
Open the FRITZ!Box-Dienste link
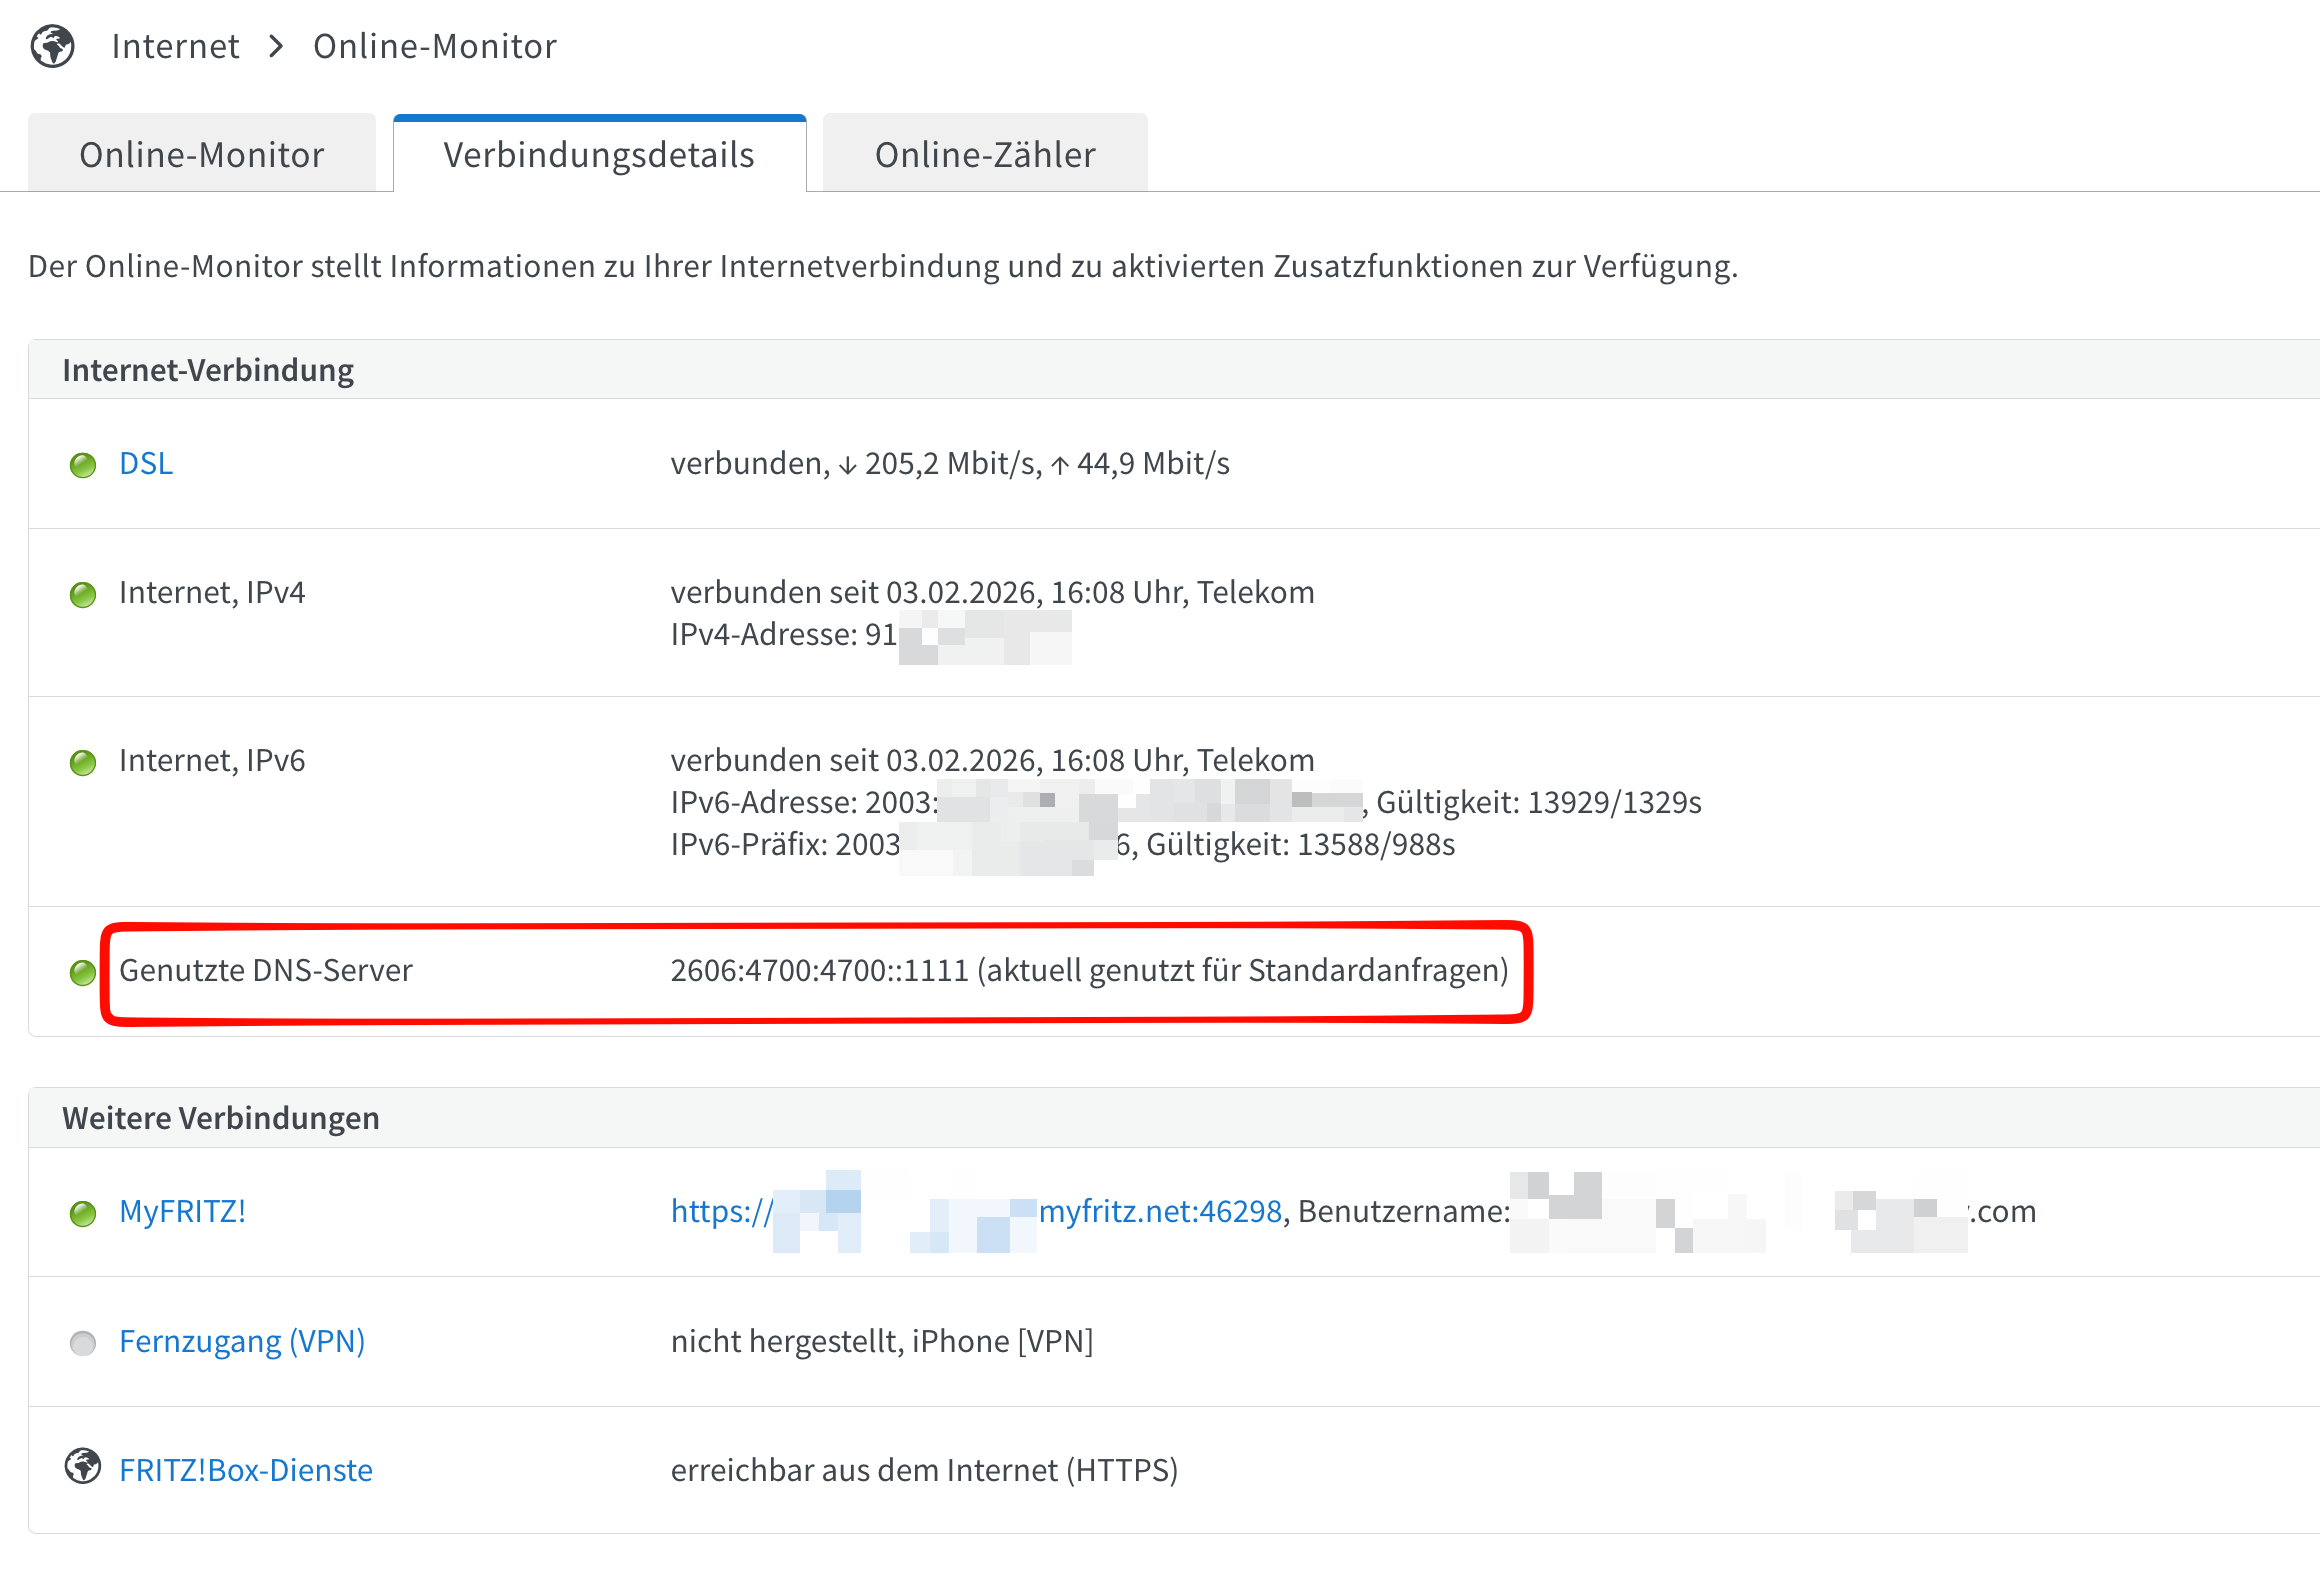246,1470
